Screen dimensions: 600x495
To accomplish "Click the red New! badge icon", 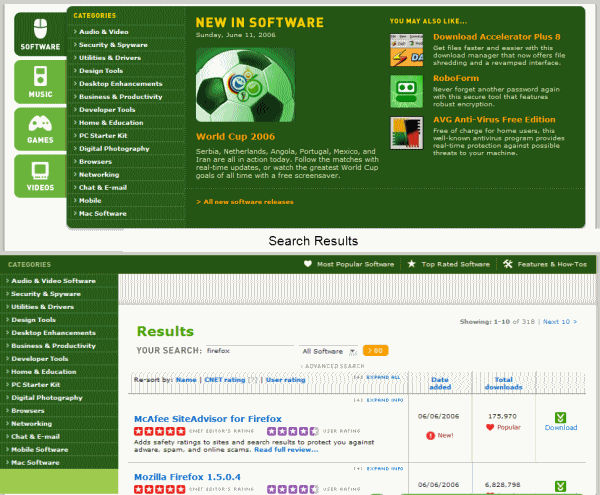I will coord(430,435).
